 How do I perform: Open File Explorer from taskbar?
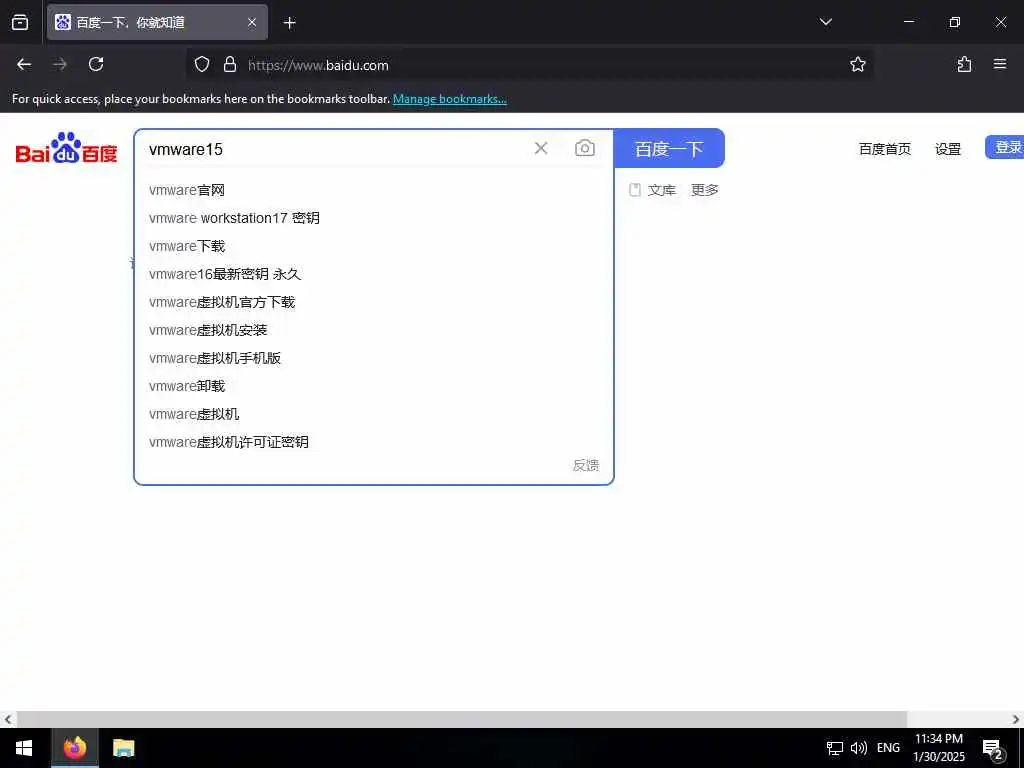point(123,748)
